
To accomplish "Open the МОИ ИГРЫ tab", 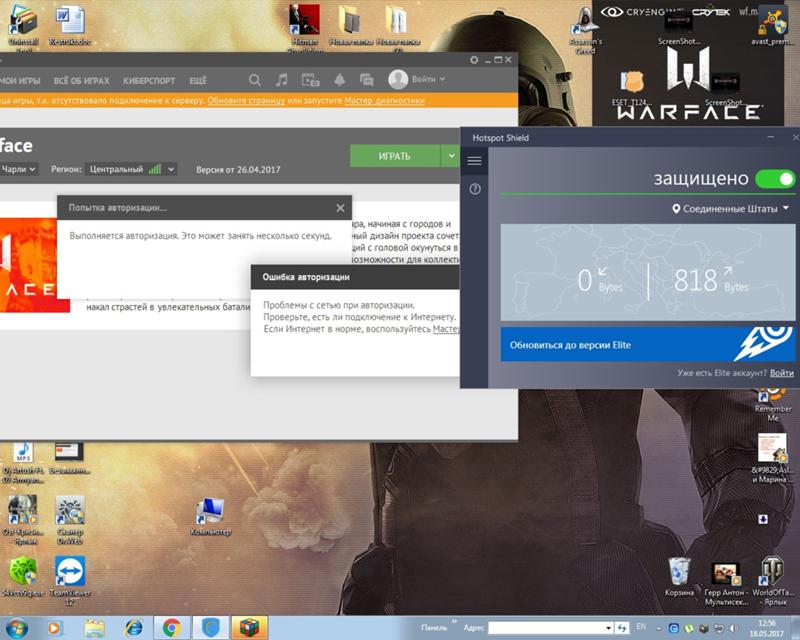I will point(19,81).
